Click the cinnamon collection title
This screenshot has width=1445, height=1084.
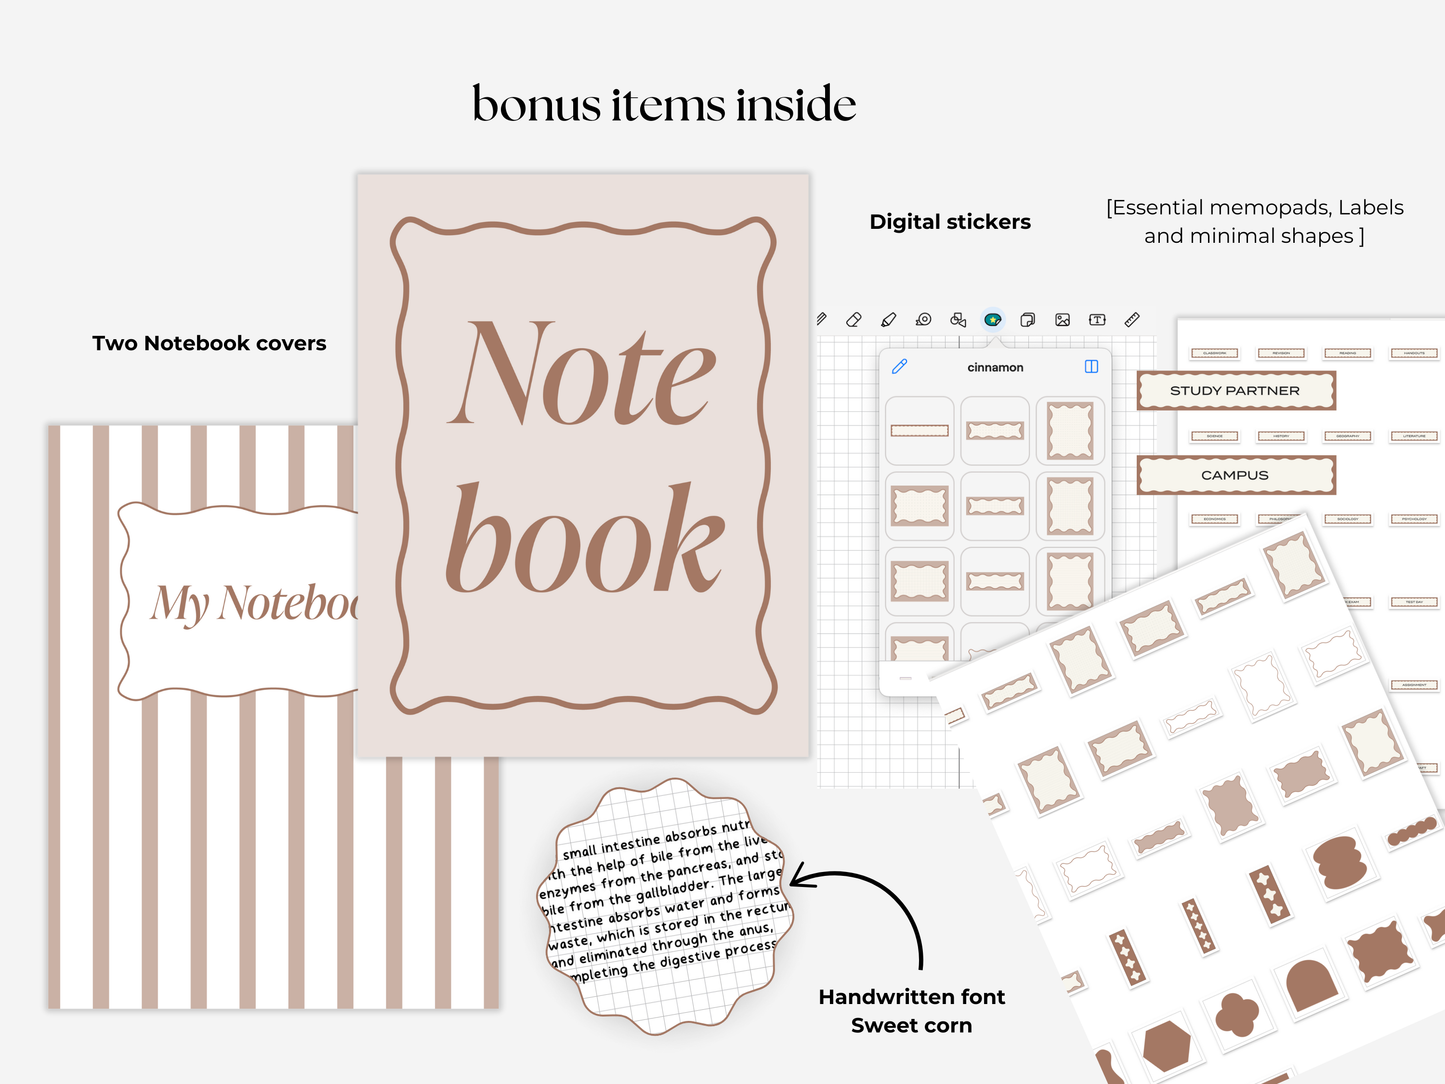click(x=995, y=368)
